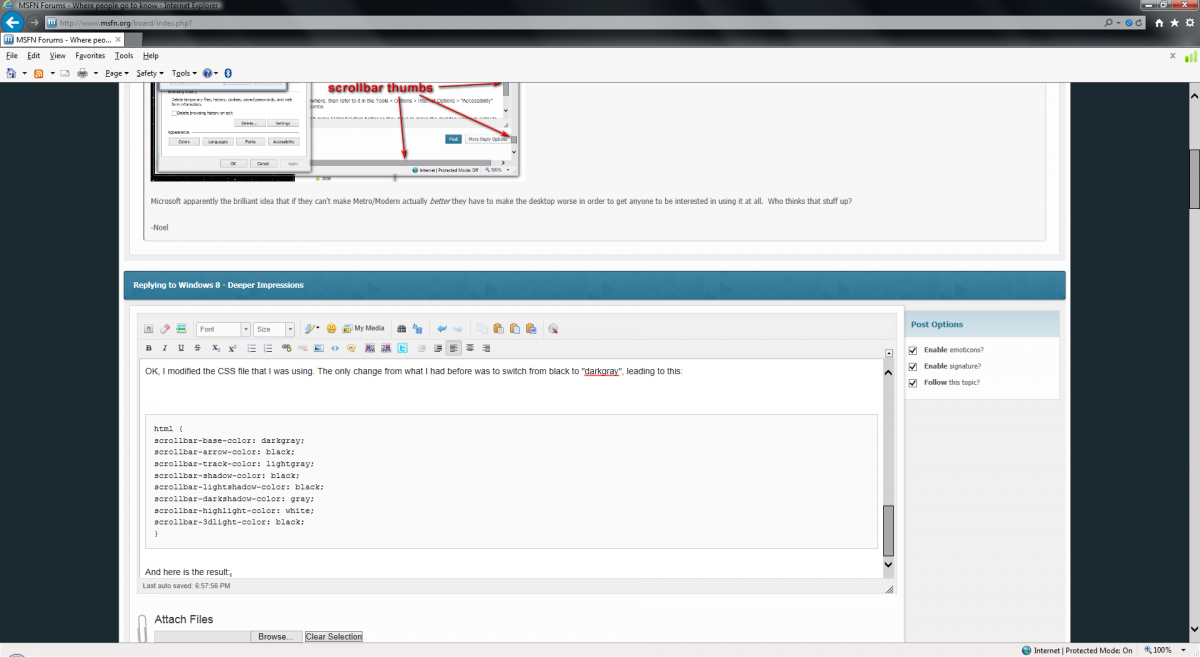Screen dimensions: 1200x657
Task: Open the Favorites menu
Action: [x=90, y=56]
